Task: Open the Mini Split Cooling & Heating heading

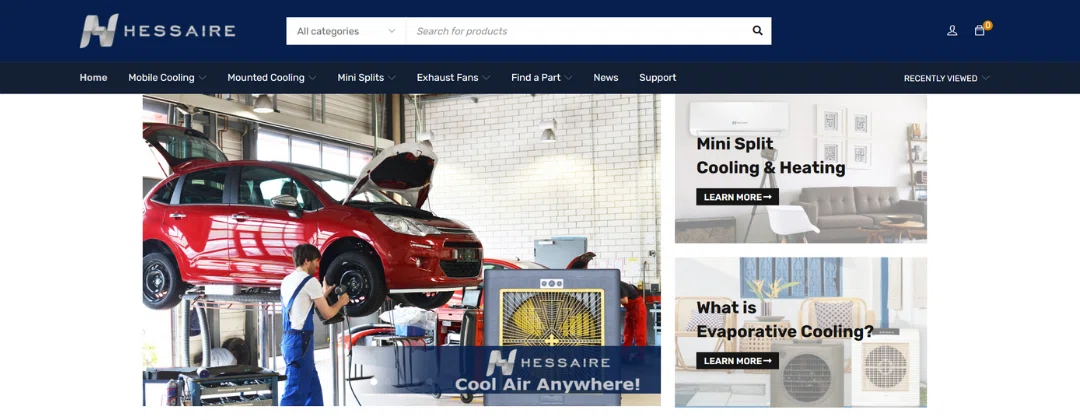Action: pos(771,156)
